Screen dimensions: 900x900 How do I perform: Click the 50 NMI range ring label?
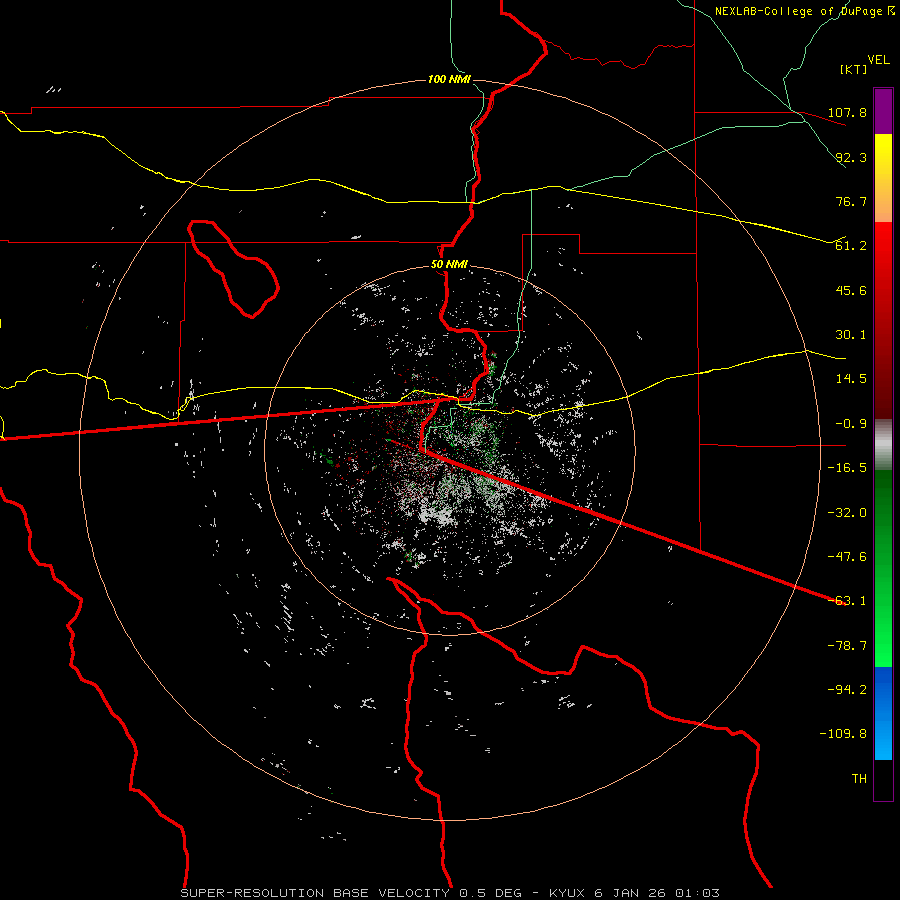coord(449,264)
